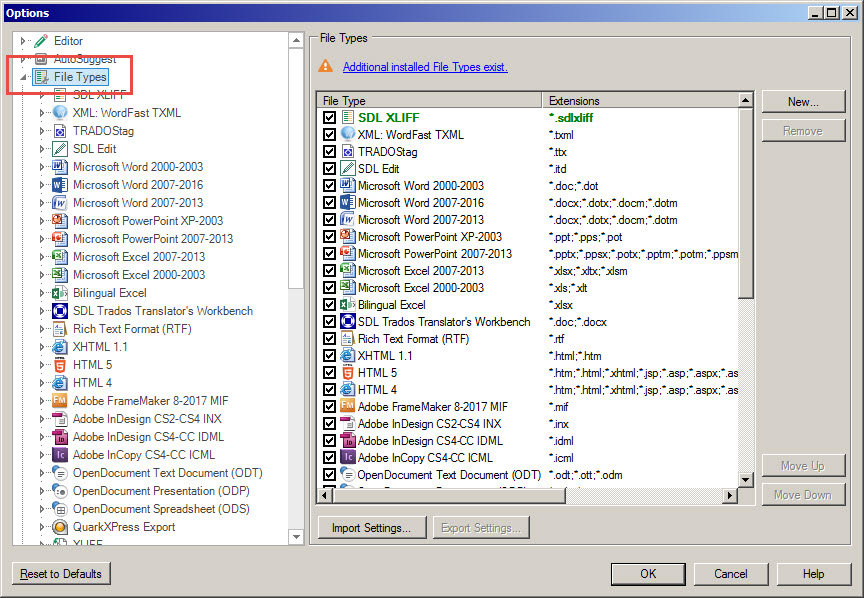
Task: Select Microsoft Word 2007-2013 in the tree
Action: click(x=137, y=203)
